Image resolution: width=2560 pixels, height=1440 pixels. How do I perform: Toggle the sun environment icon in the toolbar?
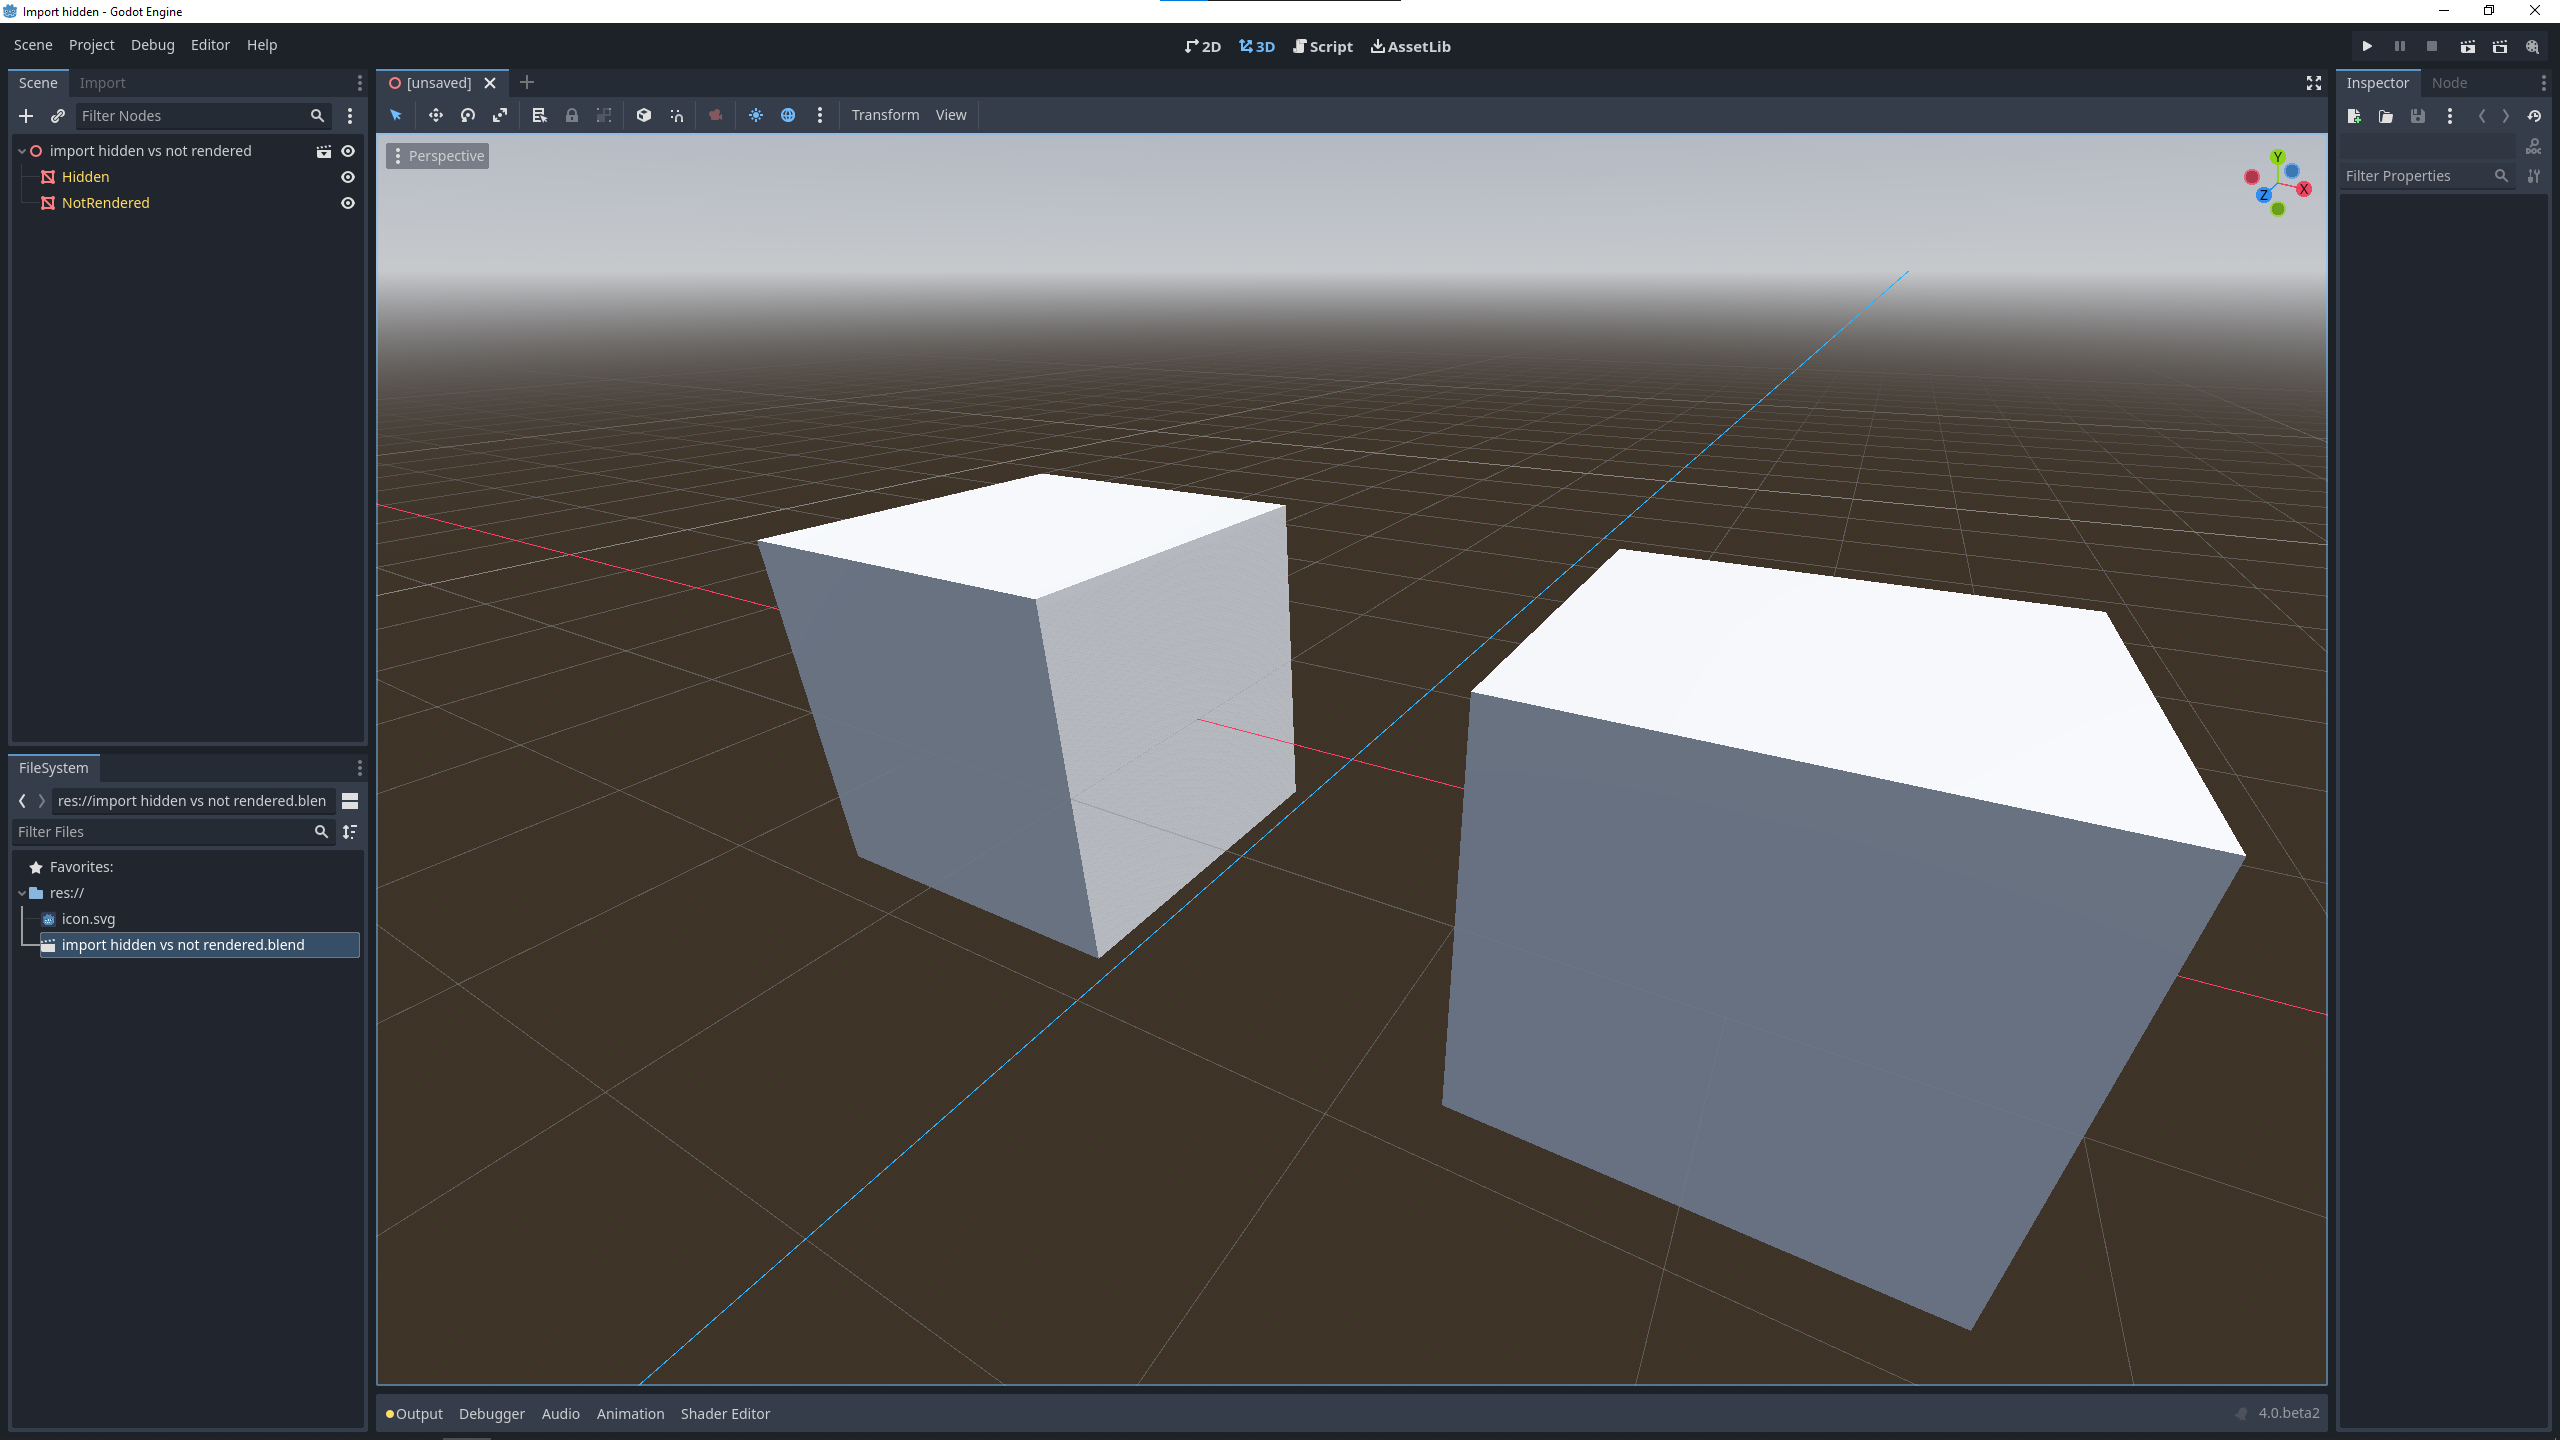tap(757, 115)
